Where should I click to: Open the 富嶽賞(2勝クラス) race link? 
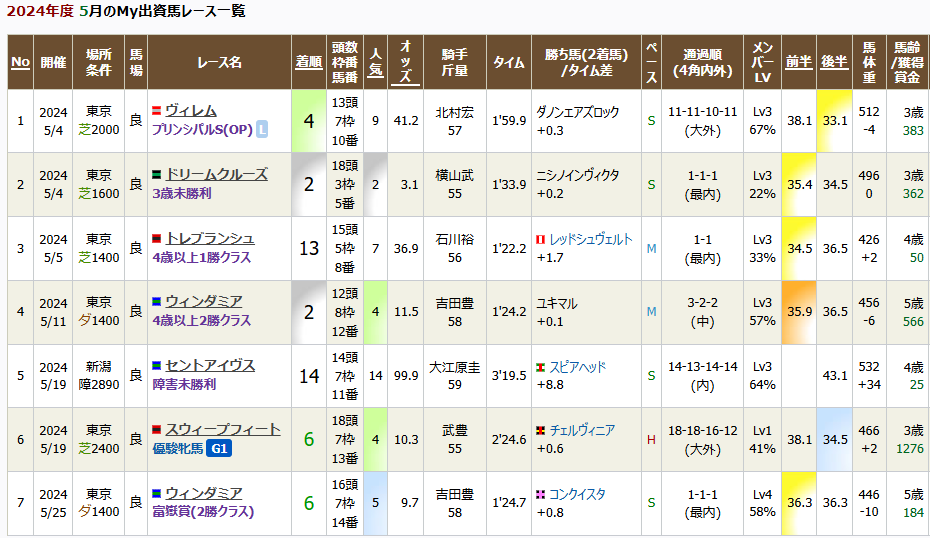point(202,512)
